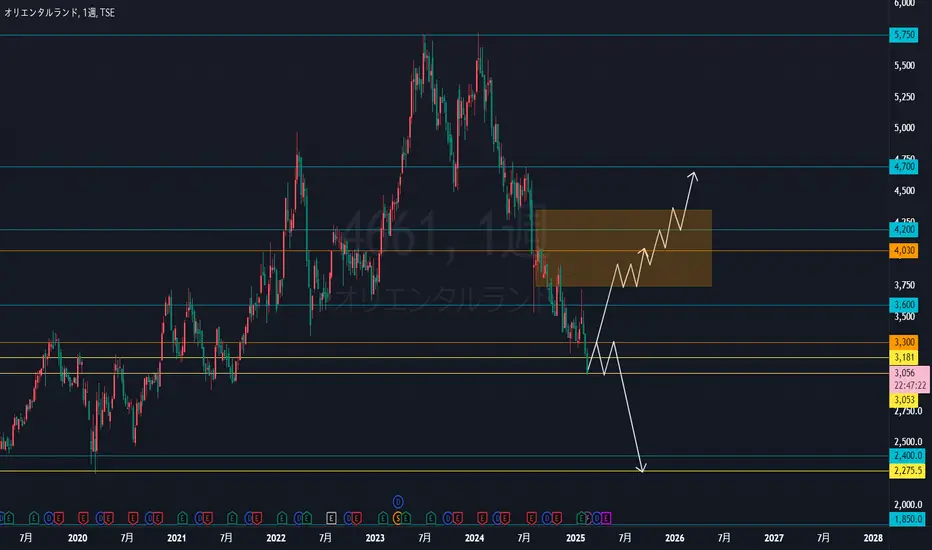Open the green E earnings marker for January 2021
The width and height of the screenshot is (932, 550).
(x=182, y=518)
